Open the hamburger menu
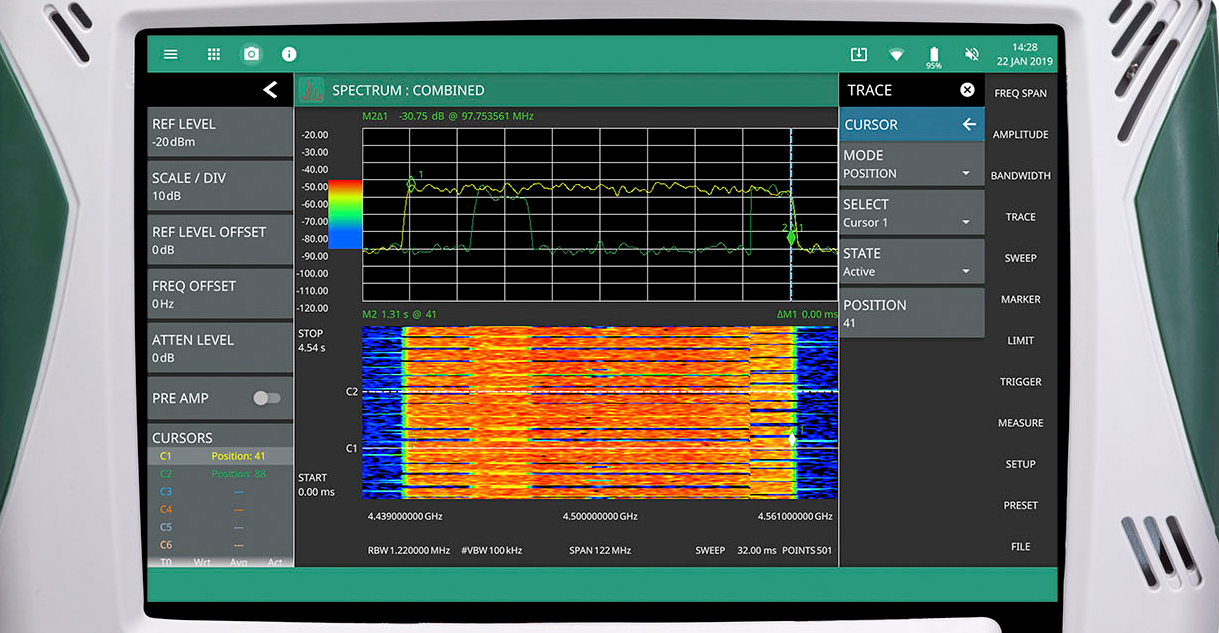Viewport: 1219px width, 633px height. coord(170,54)
